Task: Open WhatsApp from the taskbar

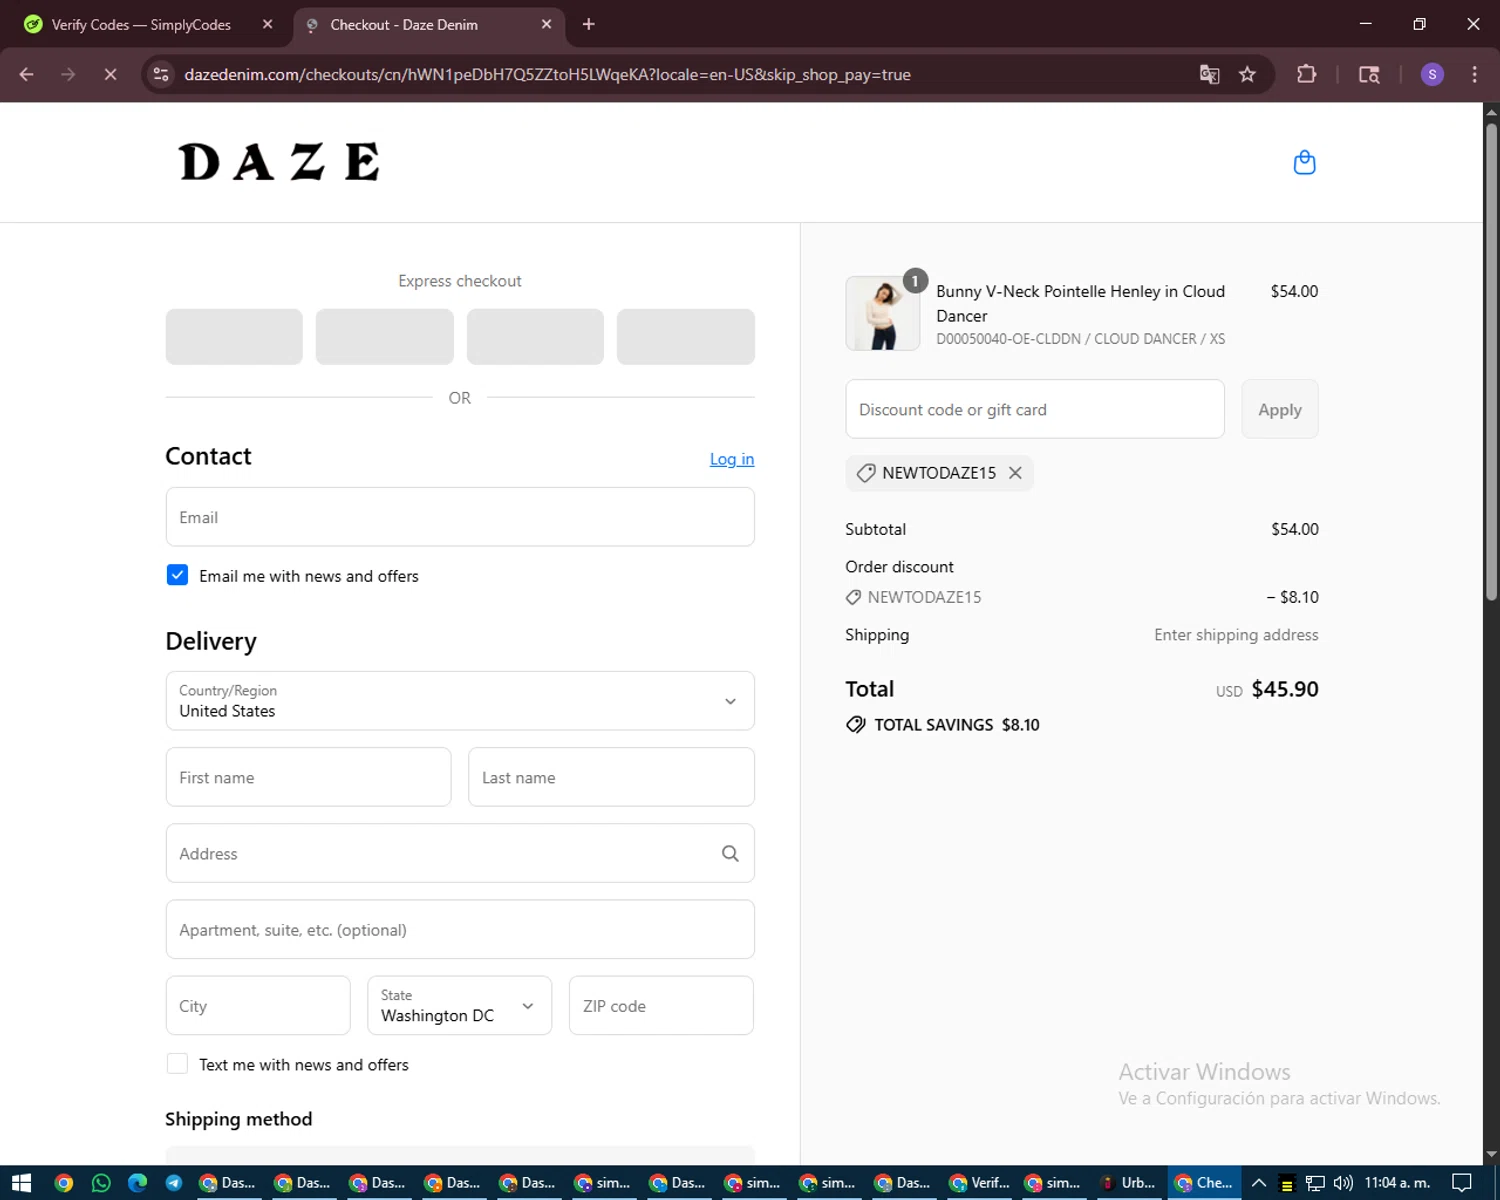Action: point(101,1183)
